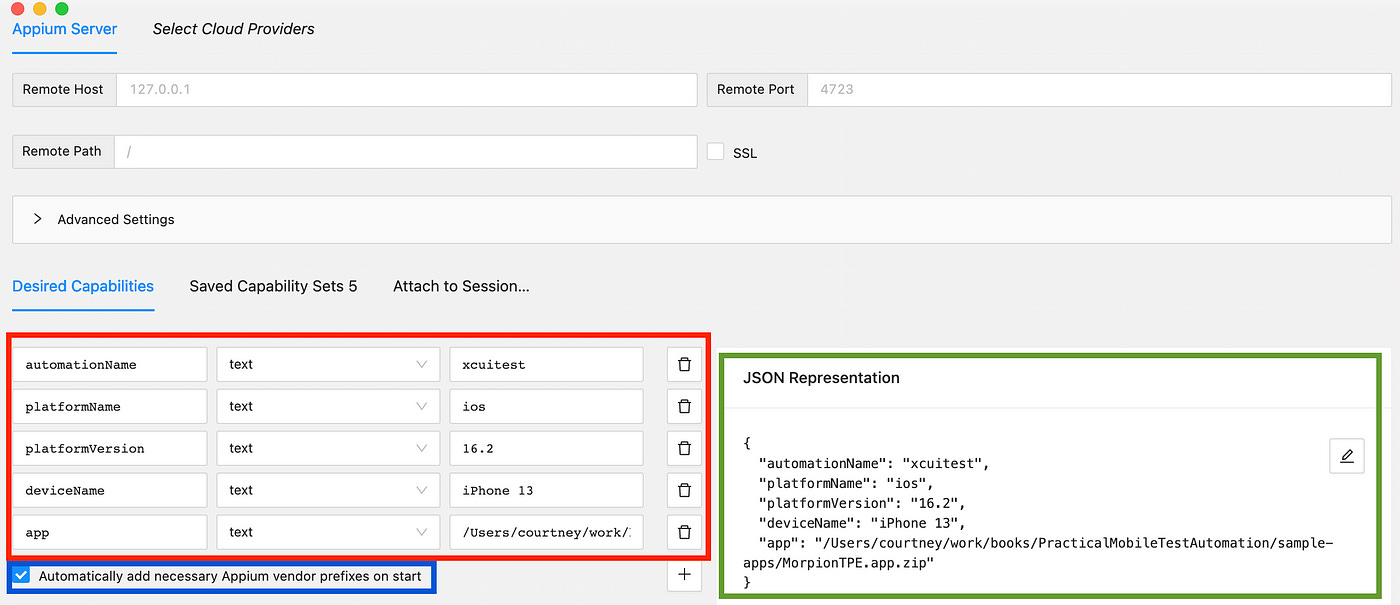
Task: Click the app name field
Action: click(x=110, y=533)
